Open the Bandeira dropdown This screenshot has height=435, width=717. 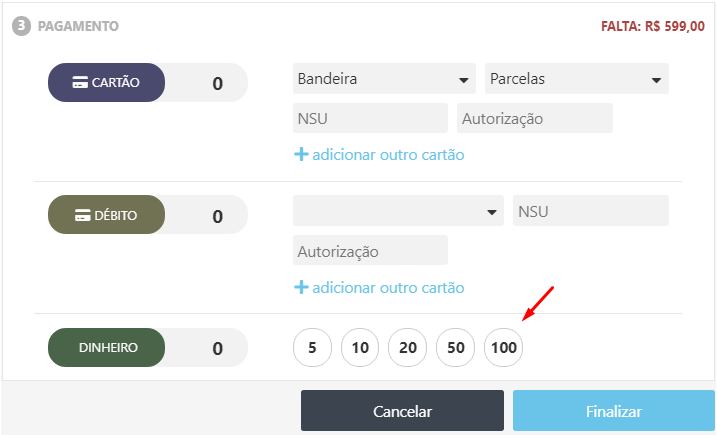384,79
